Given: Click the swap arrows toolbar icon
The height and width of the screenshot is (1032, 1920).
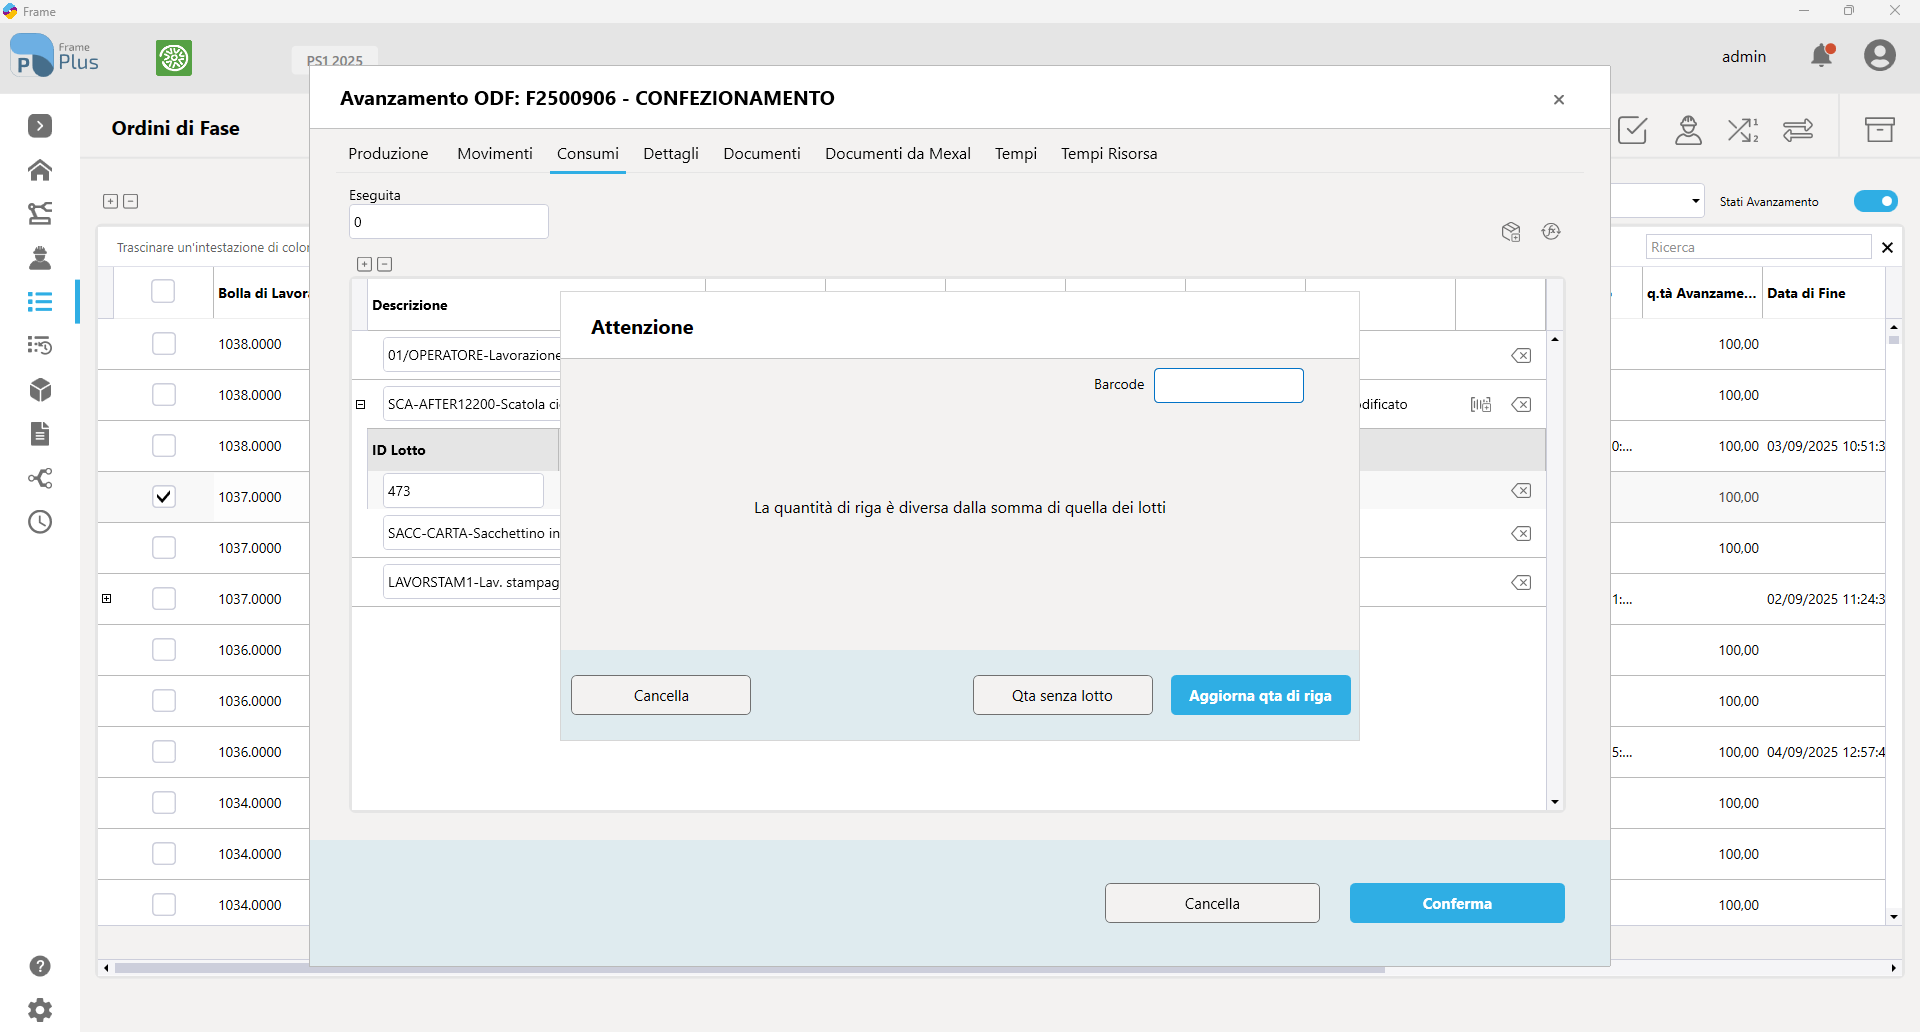Looking at the screenshot, I should coord(1798,130).
